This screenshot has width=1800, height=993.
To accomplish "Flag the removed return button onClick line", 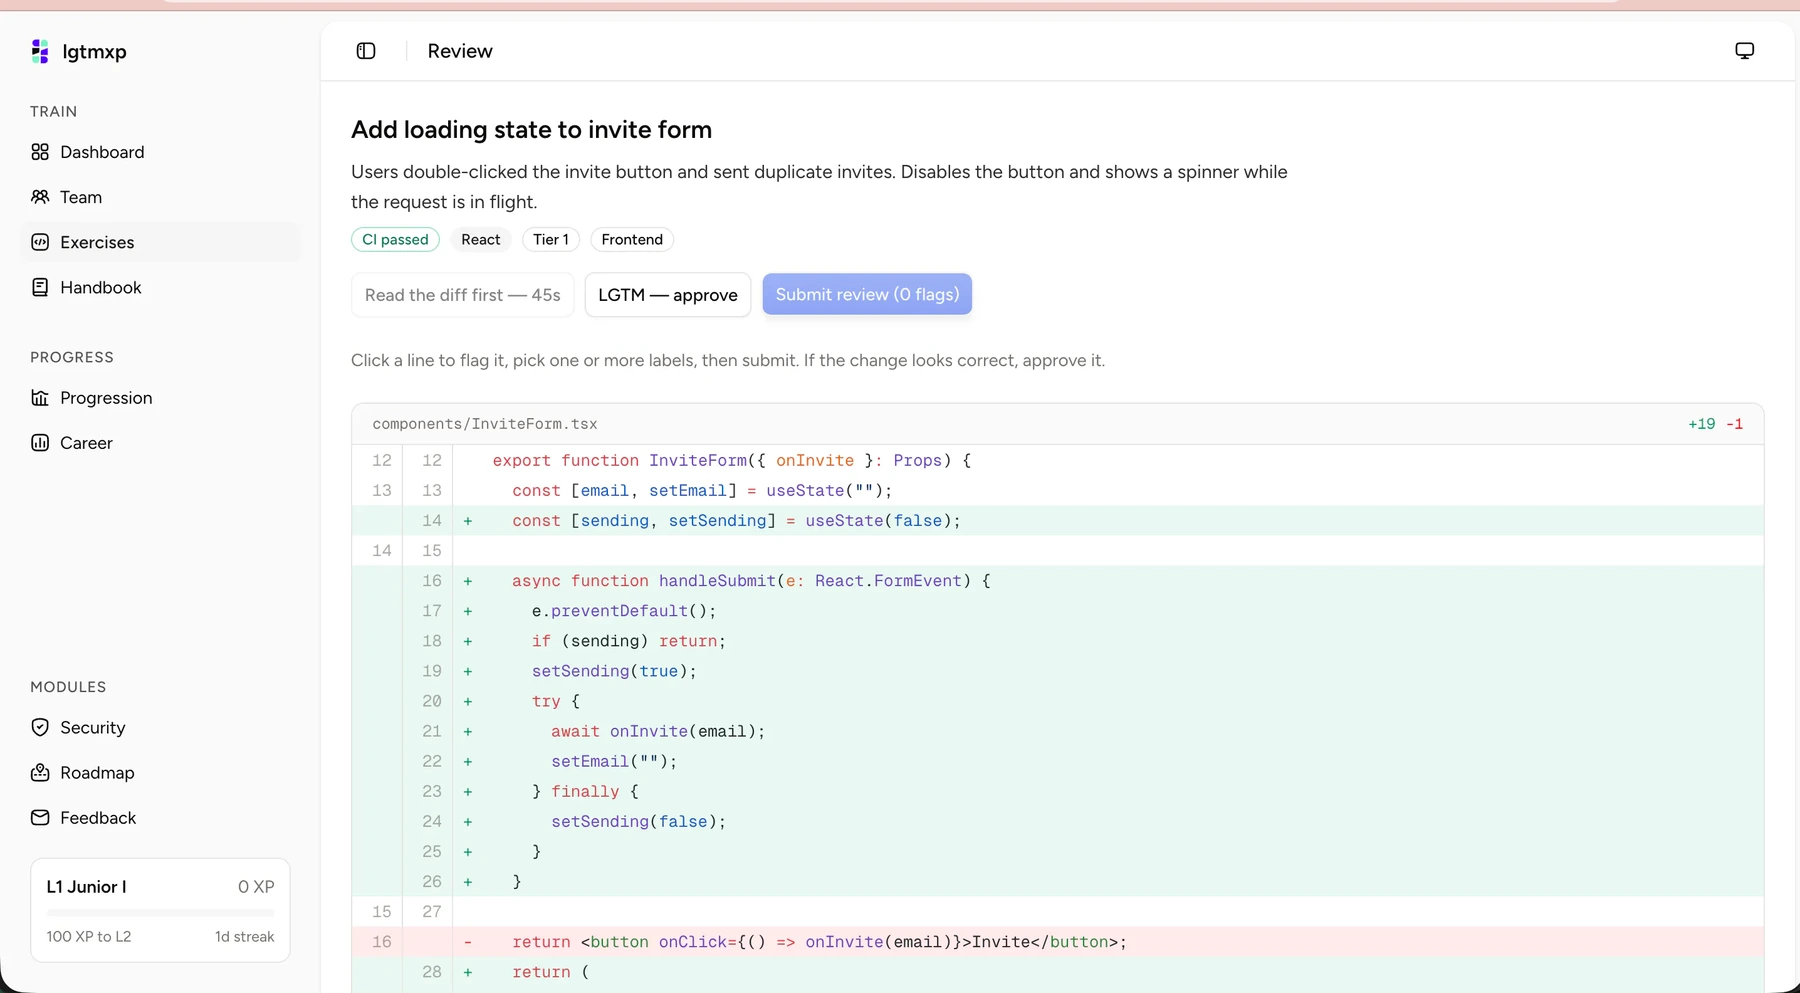I will point(1058,942).
